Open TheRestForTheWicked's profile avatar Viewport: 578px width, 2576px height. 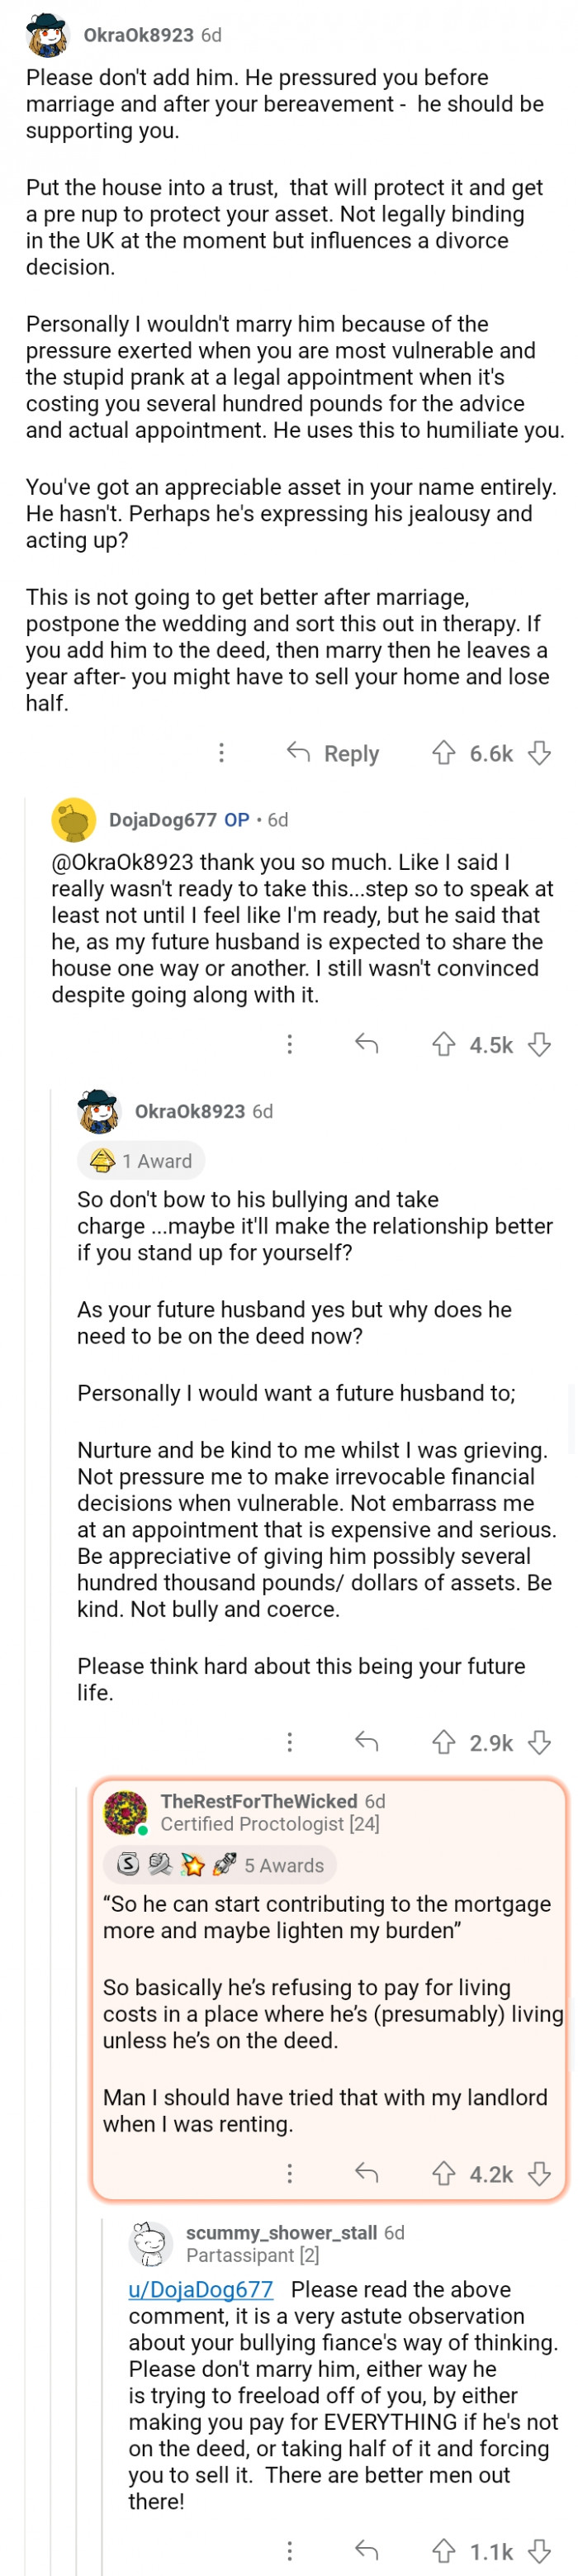click(125, 1813)
